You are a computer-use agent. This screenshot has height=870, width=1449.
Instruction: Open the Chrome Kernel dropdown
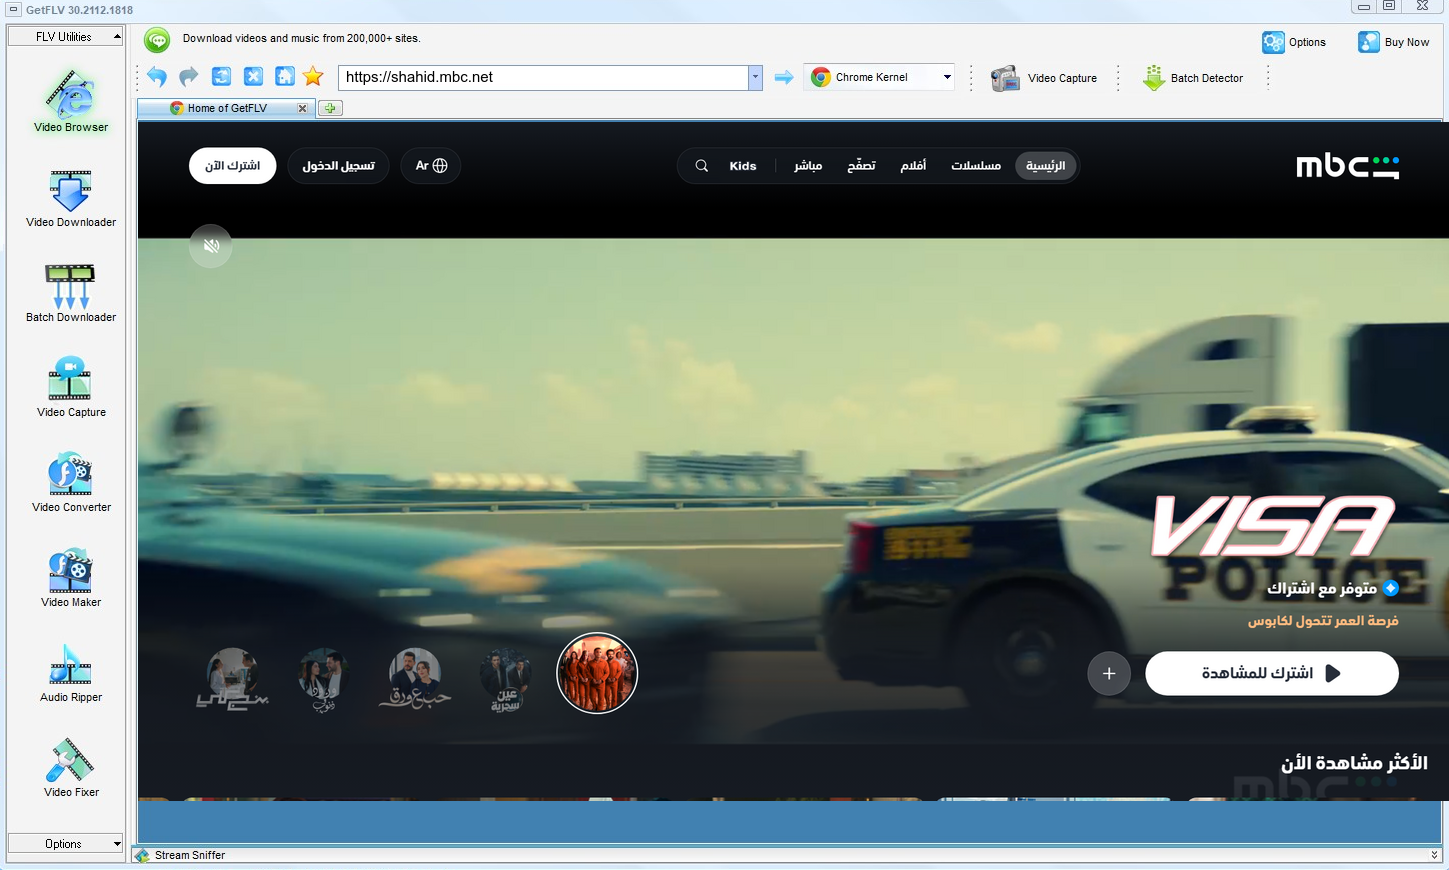click(880, 77)
